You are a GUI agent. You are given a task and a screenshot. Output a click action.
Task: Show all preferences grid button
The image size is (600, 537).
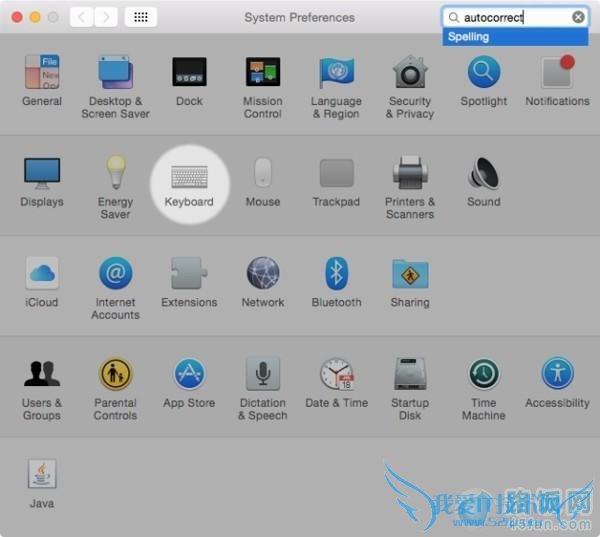pos(141,17)
